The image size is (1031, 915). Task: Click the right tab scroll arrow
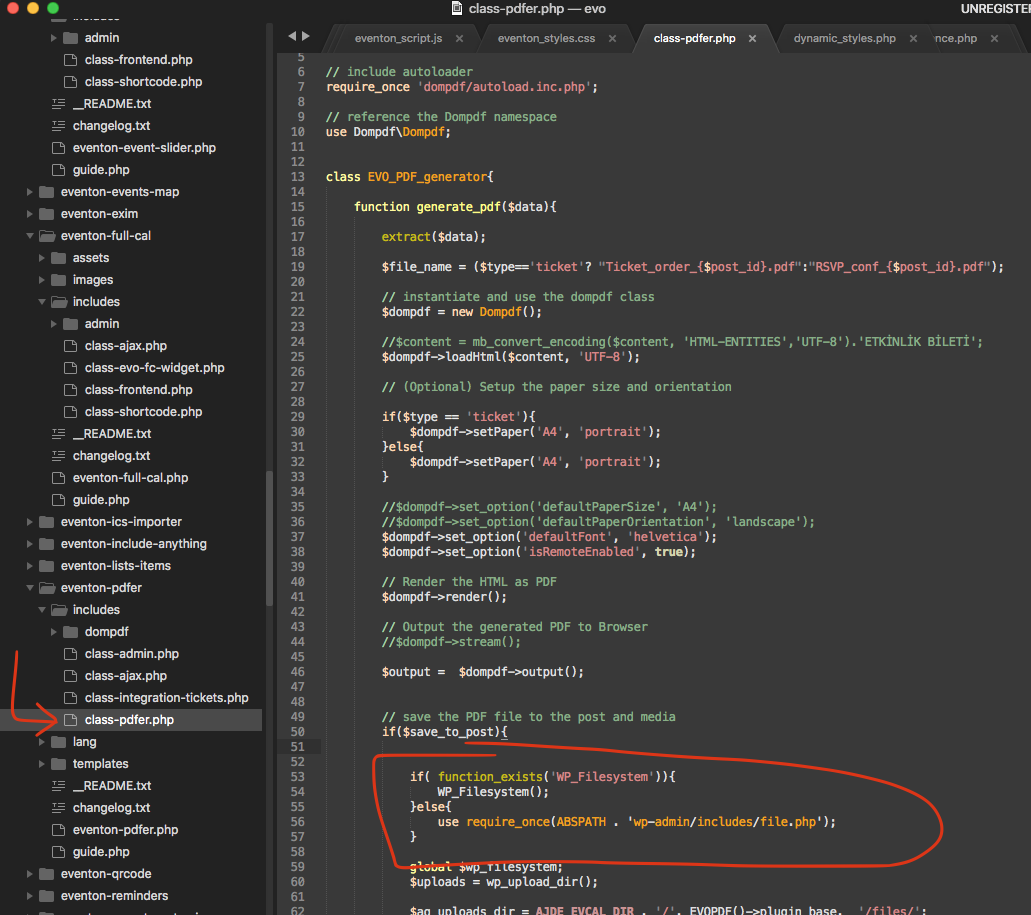(305, 36)
